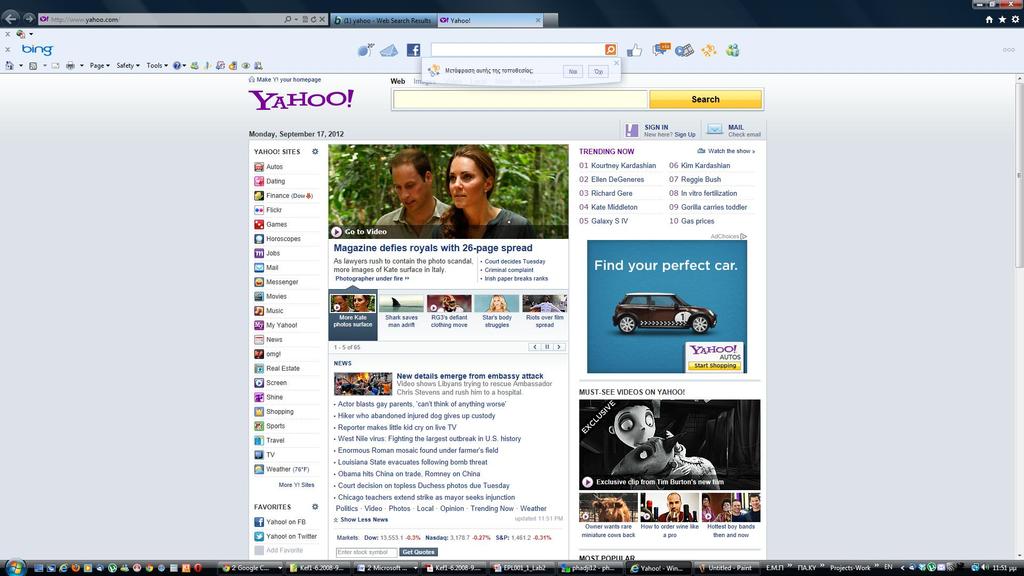Click the translator icon on Bing bar

point(709,50)
